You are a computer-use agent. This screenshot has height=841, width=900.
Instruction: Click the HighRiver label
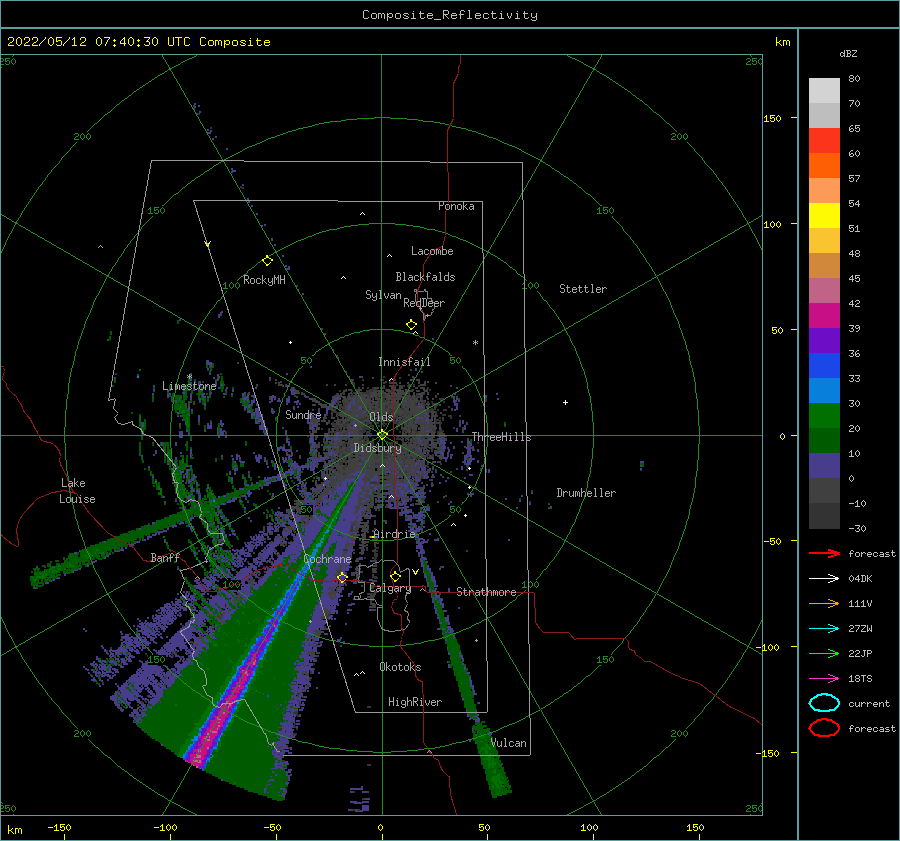tap(415, 702)
